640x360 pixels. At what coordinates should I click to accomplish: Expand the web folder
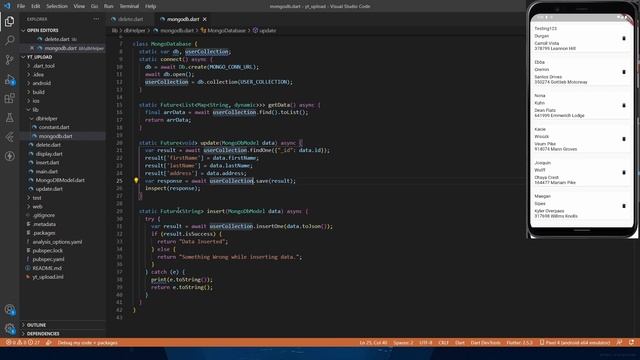pyautogui.click(x=37, y=207)
